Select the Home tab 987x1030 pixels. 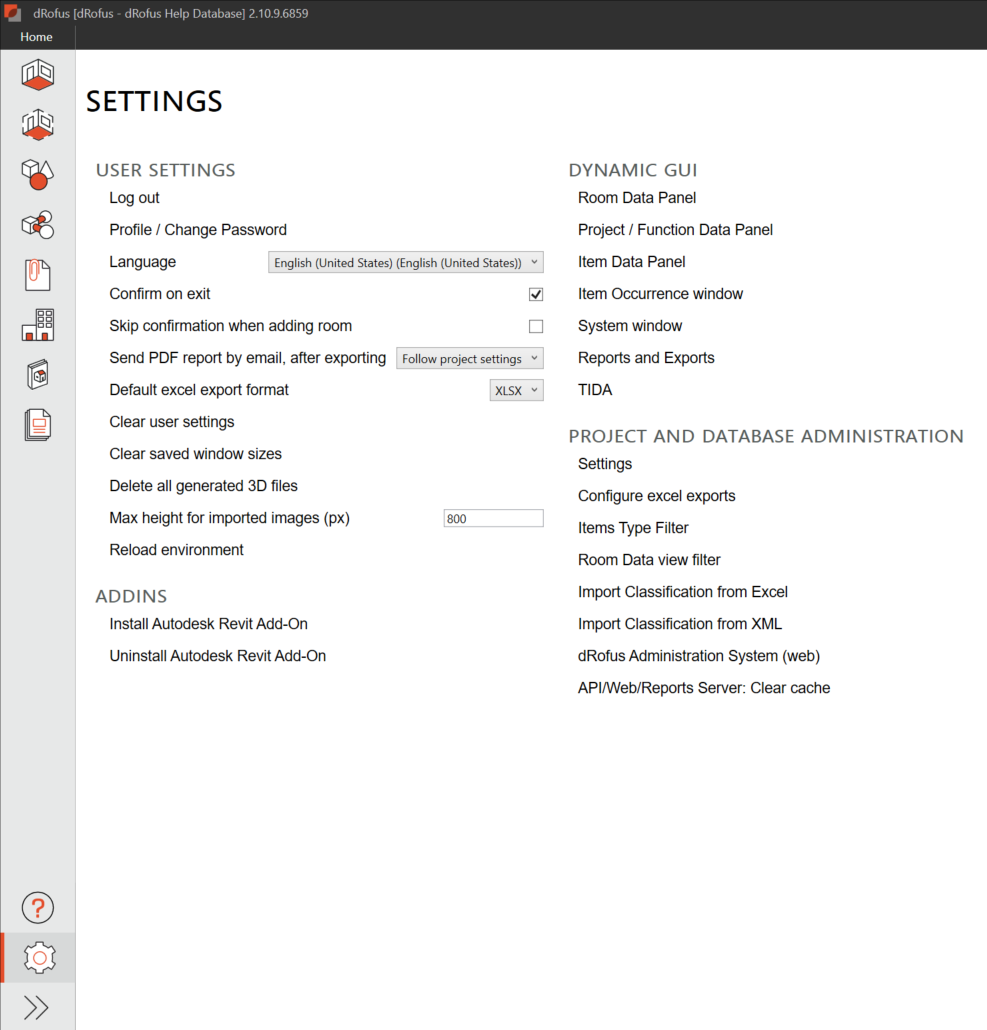pyautogui.click(x=37, y=37)
